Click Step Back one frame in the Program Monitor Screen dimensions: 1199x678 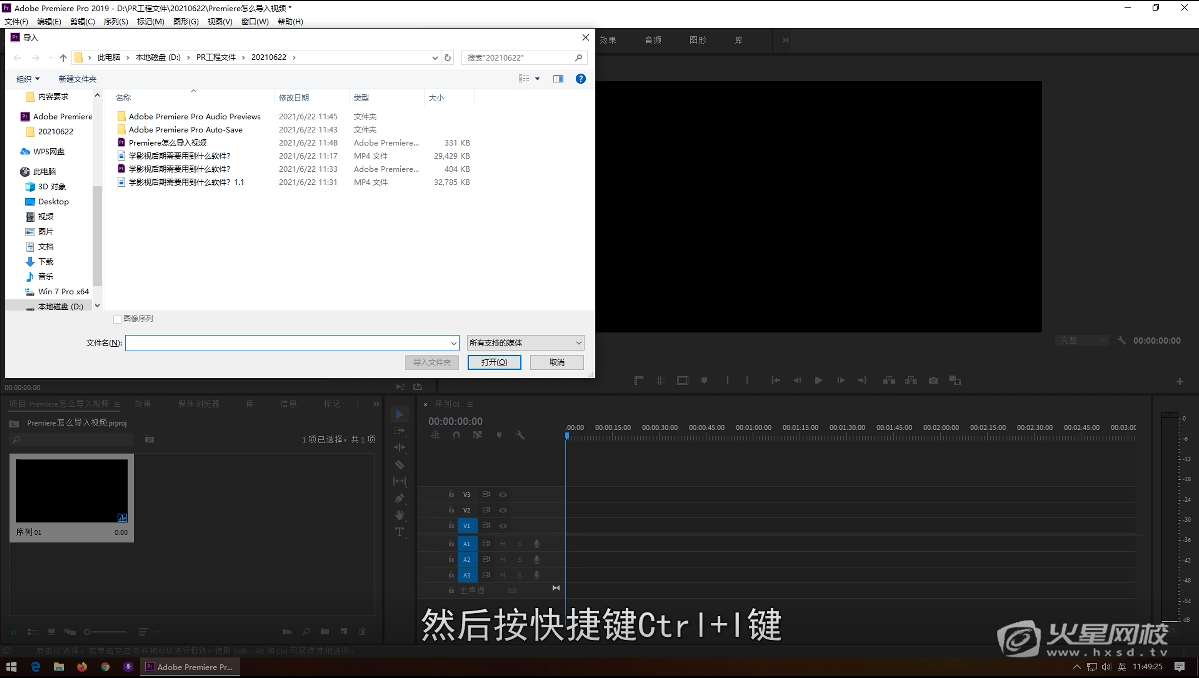click(797, 381)
